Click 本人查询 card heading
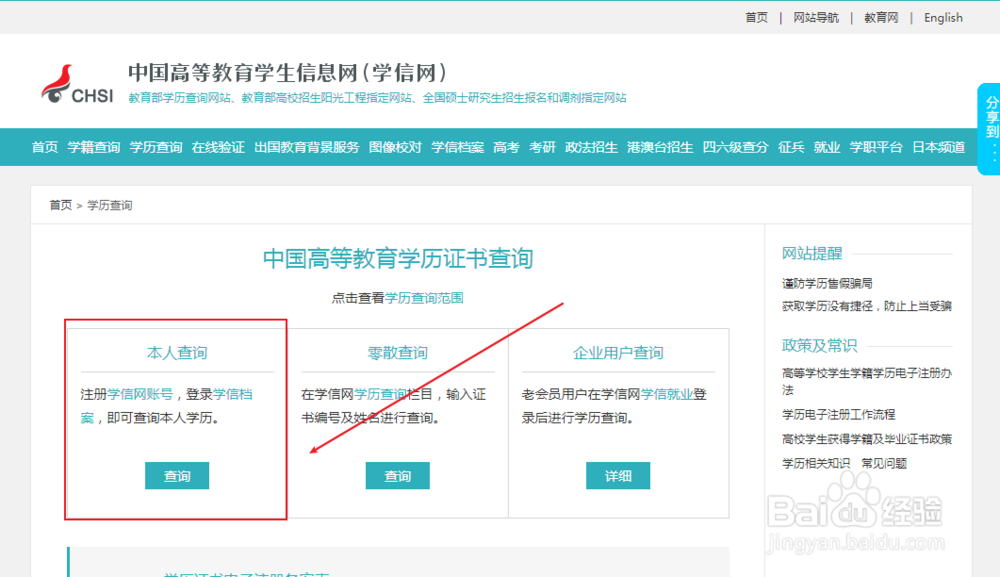This screenshot has width=1000, height=577. (177, 353)
